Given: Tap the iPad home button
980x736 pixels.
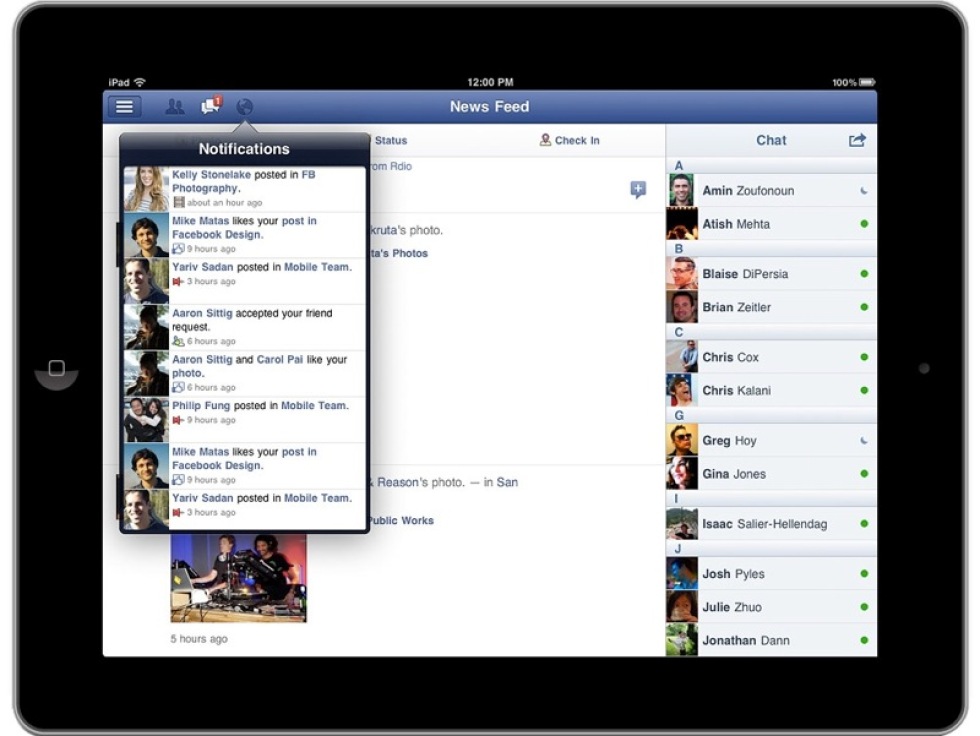Looking at the screenshot, I should pos(56,368).
